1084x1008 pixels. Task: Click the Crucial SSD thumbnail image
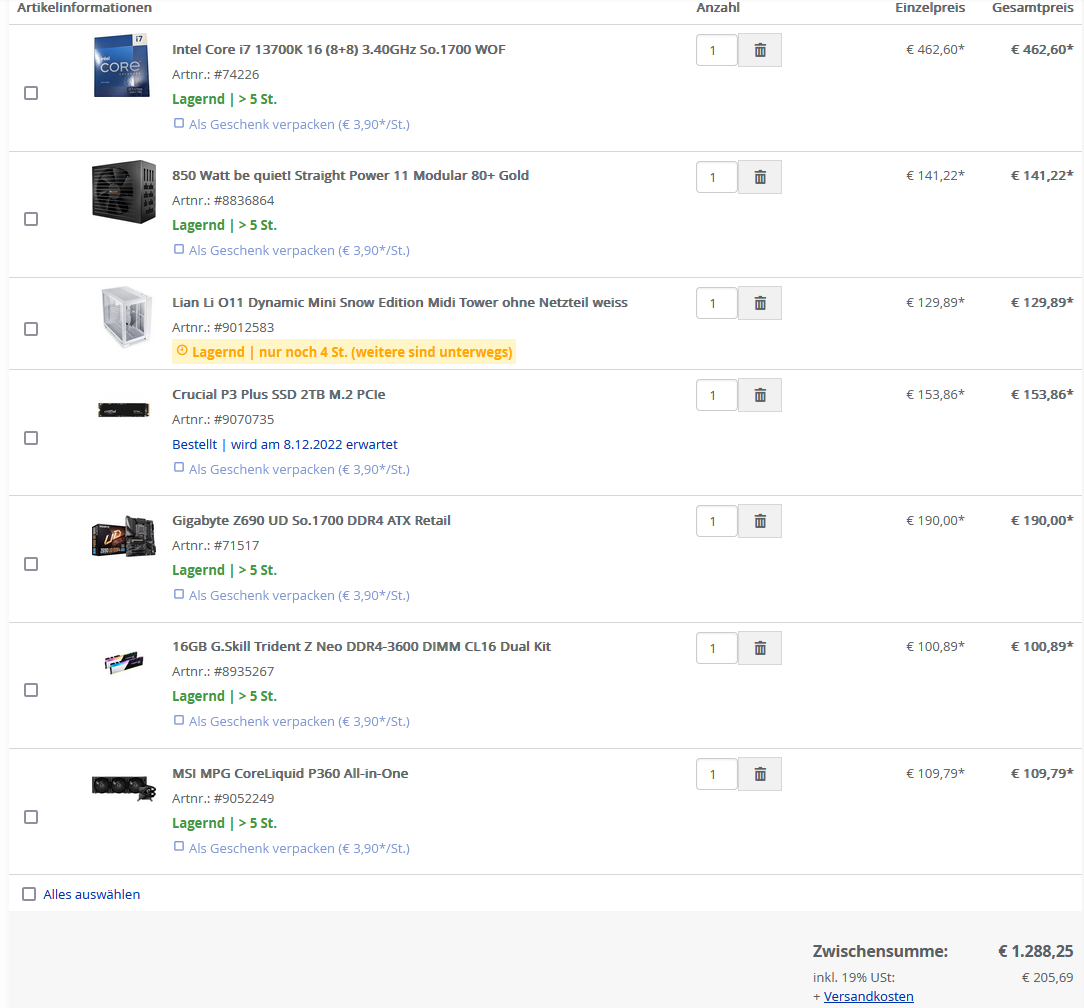pyautogui.click(x=124, y=411)
